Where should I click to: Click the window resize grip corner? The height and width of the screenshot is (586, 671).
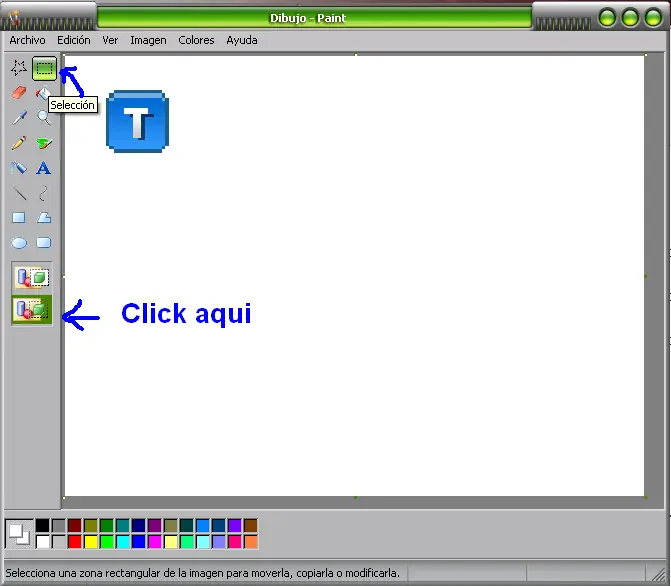pyautogui.click(x=658, y=574)
